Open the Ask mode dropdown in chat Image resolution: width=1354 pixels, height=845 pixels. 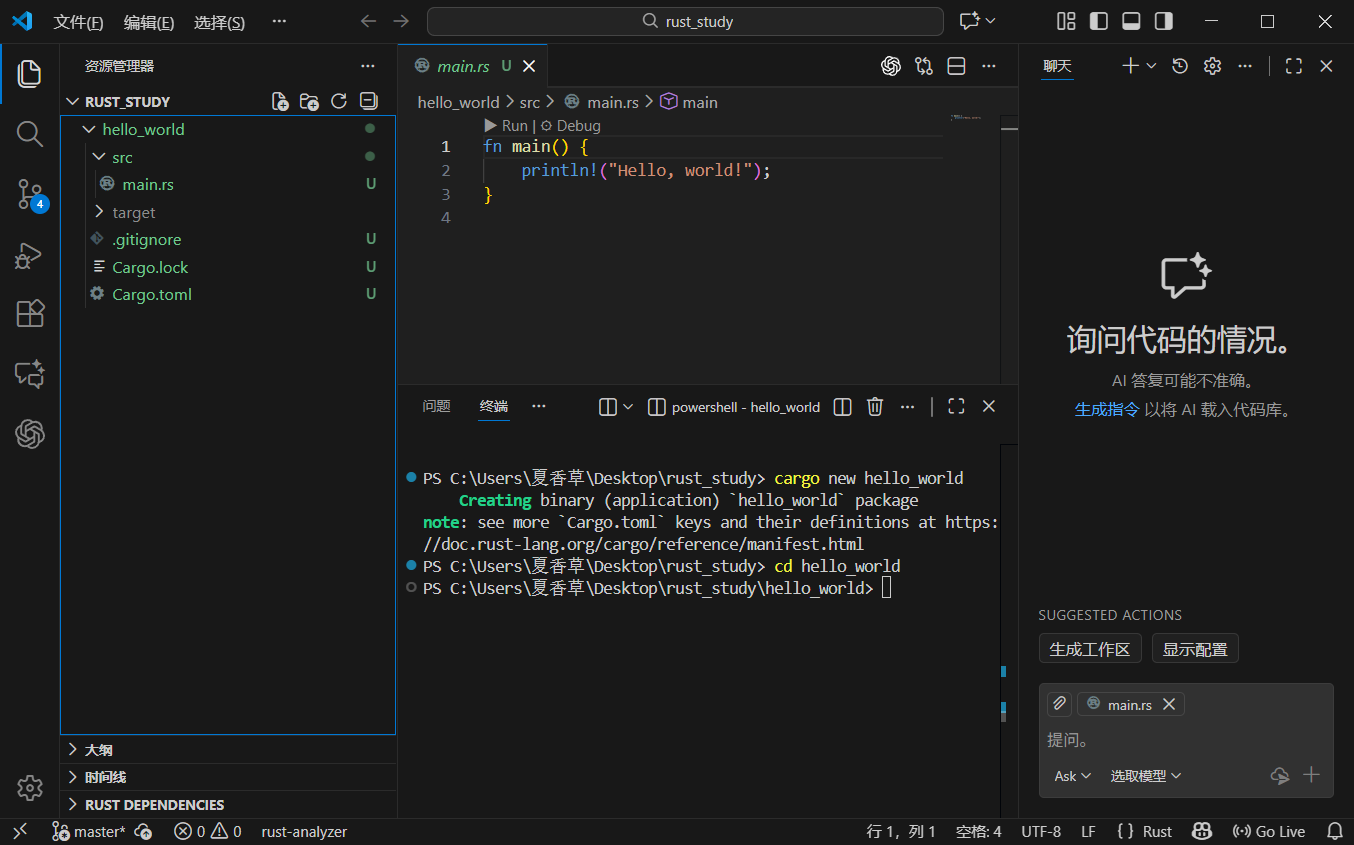tap(1072, 776)
